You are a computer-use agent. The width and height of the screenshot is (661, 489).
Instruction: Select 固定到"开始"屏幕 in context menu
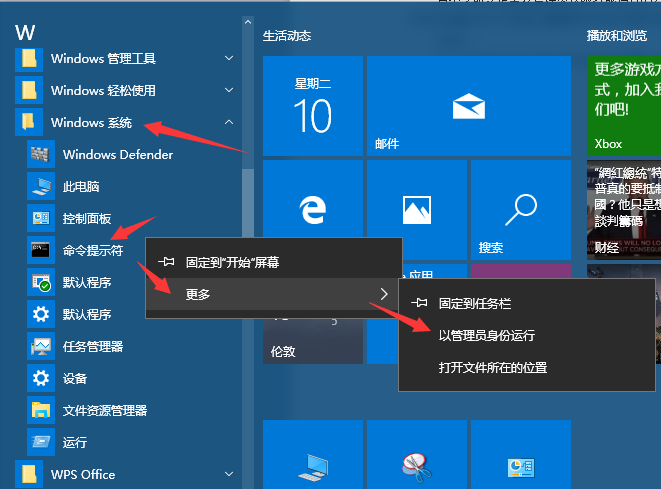click(x=274, y=262)
